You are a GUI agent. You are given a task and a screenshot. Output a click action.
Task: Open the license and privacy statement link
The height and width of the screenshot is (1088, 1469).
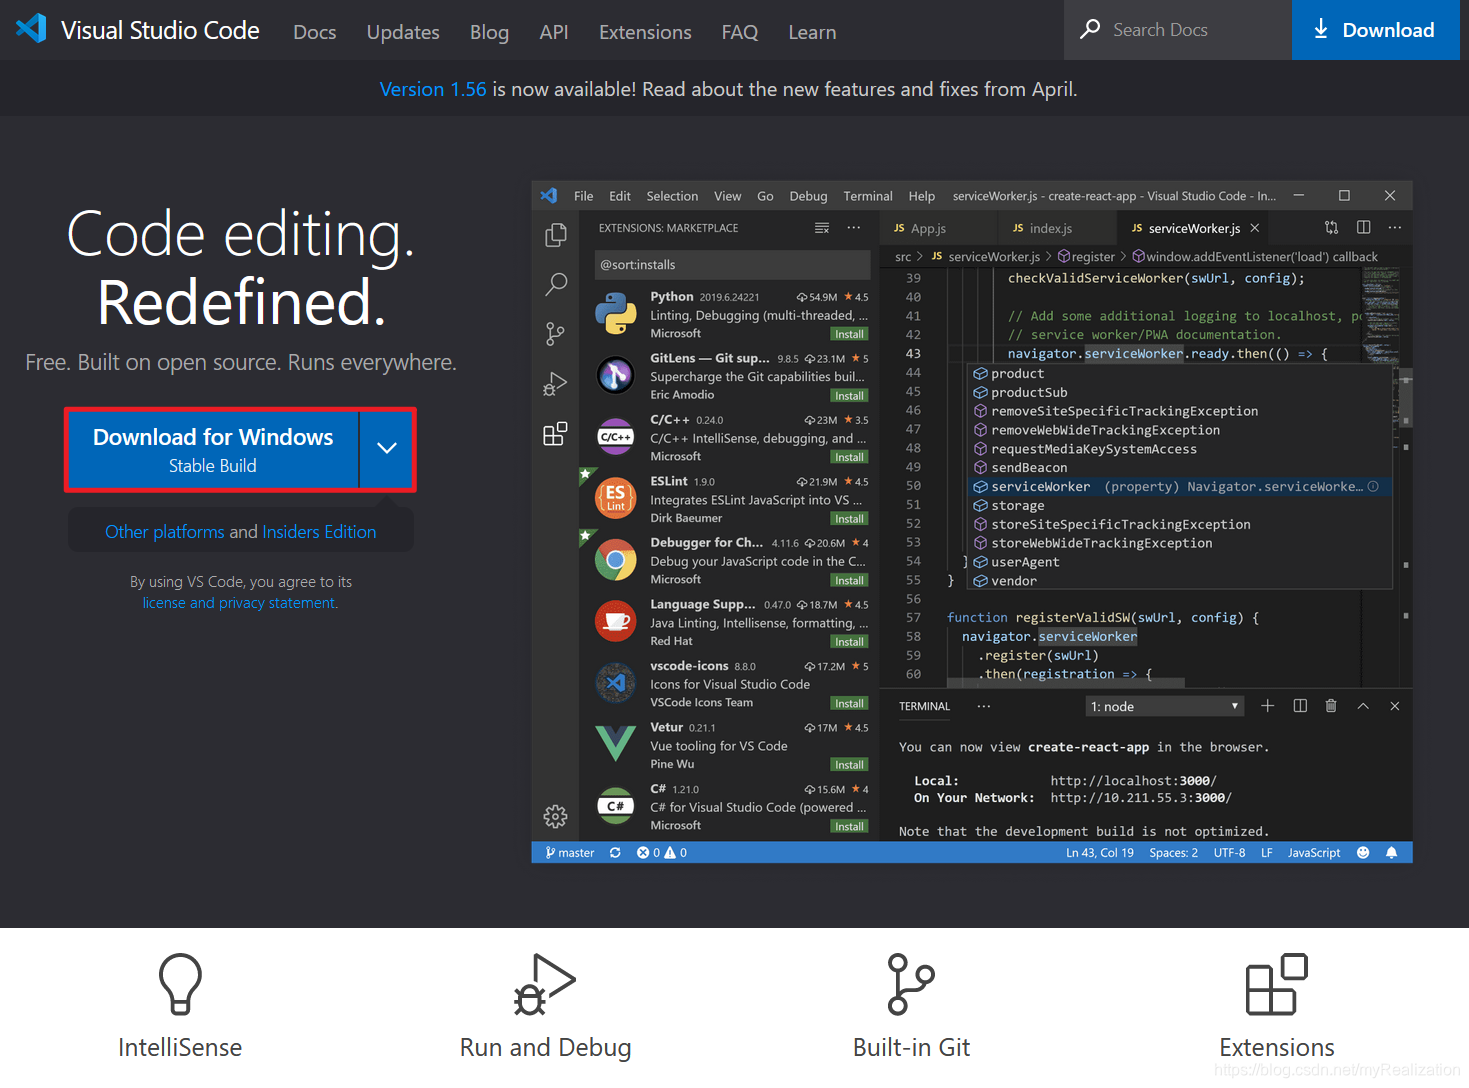240,603
